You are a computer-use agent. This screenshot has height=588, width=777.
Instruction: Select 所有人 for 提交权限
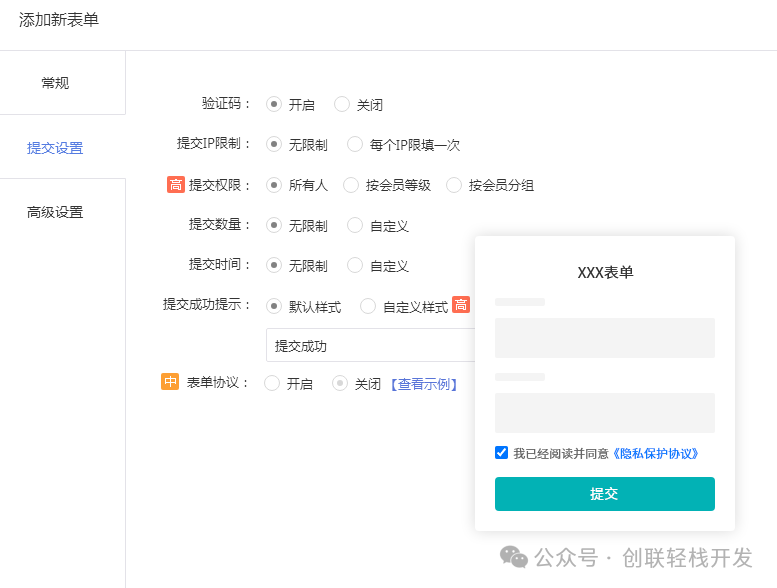pos(274,185)
